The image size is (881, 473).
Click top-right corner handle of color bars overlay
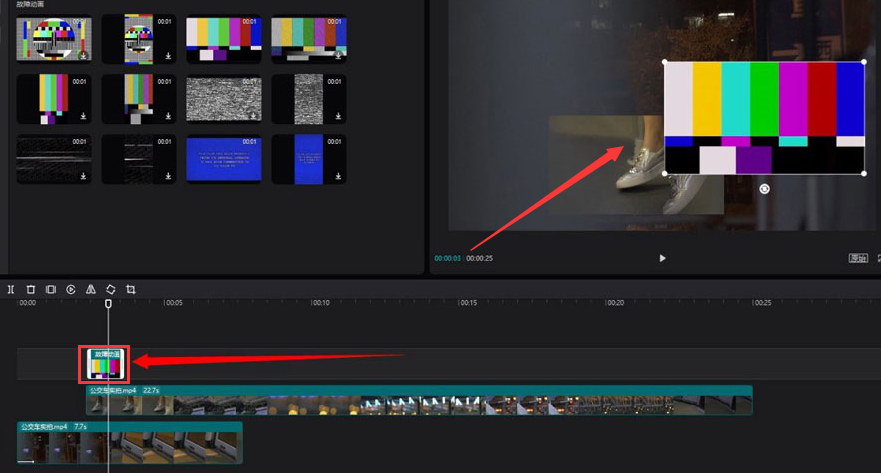(x=864, y=62)
